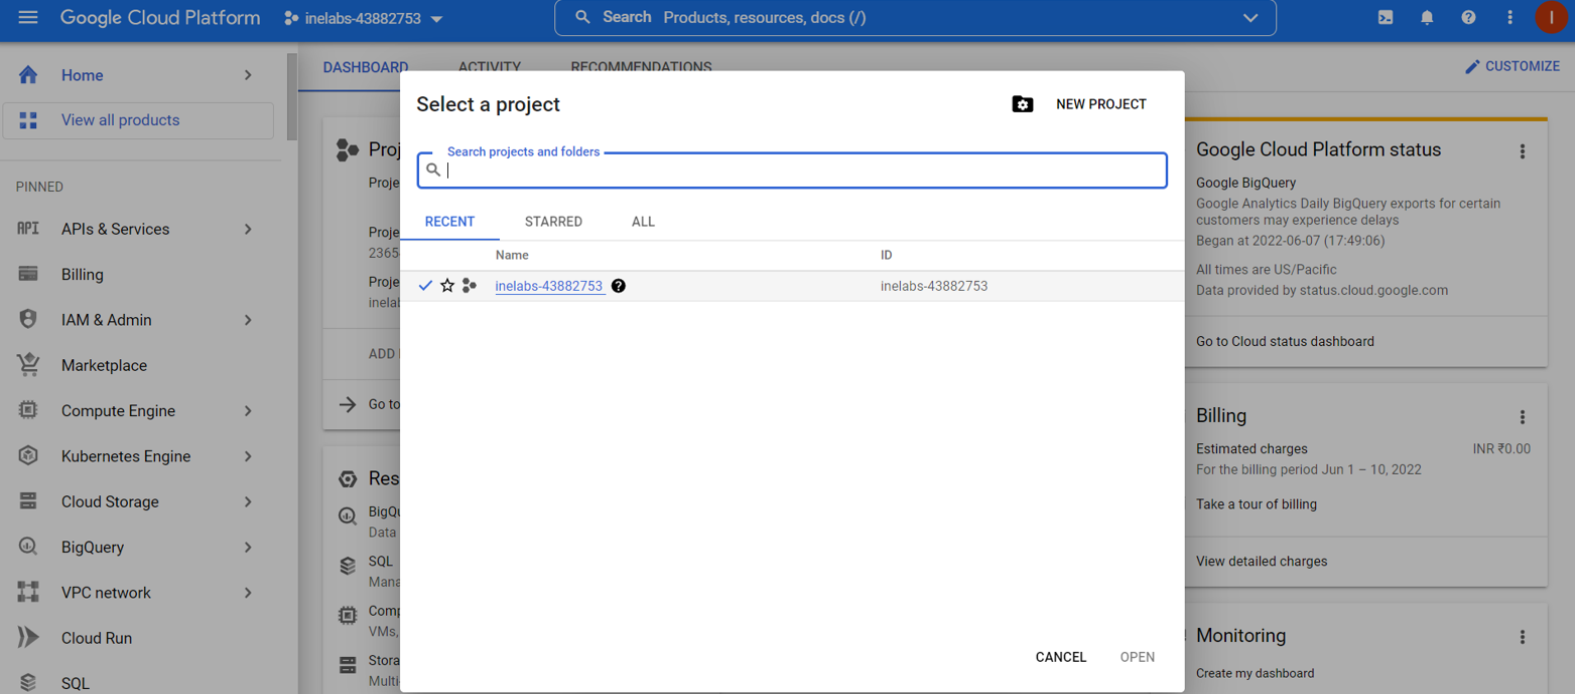
Task: Switch to the Starred tab
Action: [553, 222]
